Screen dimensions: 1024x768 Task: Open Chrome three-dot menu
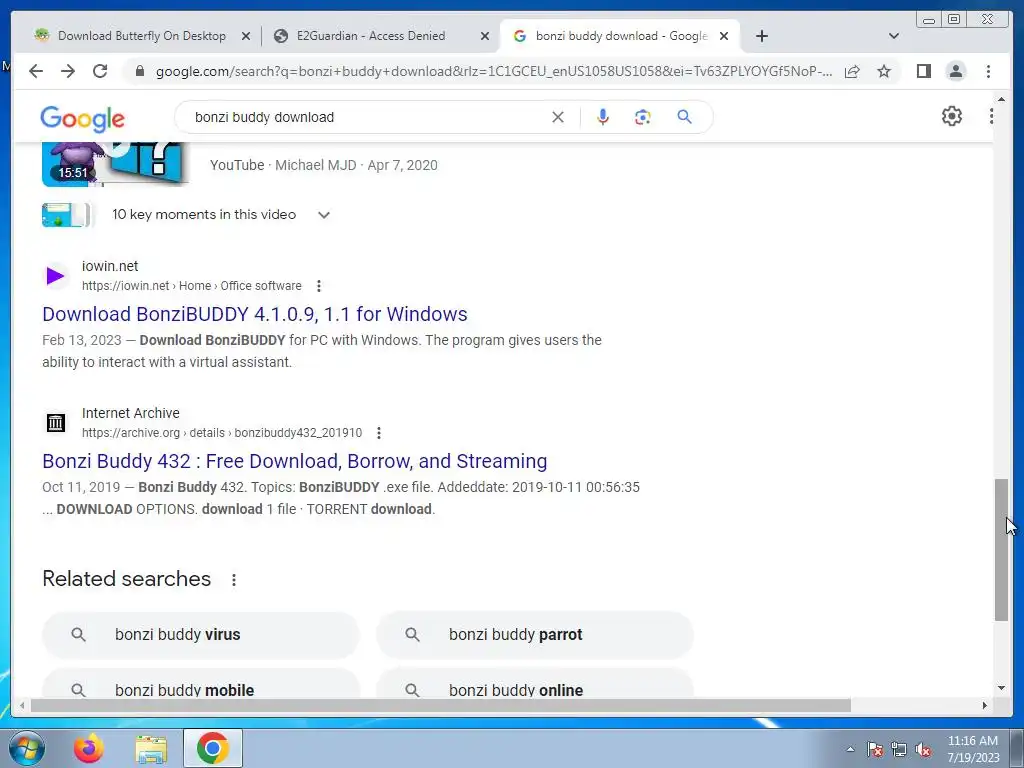(x=988, y=71)
